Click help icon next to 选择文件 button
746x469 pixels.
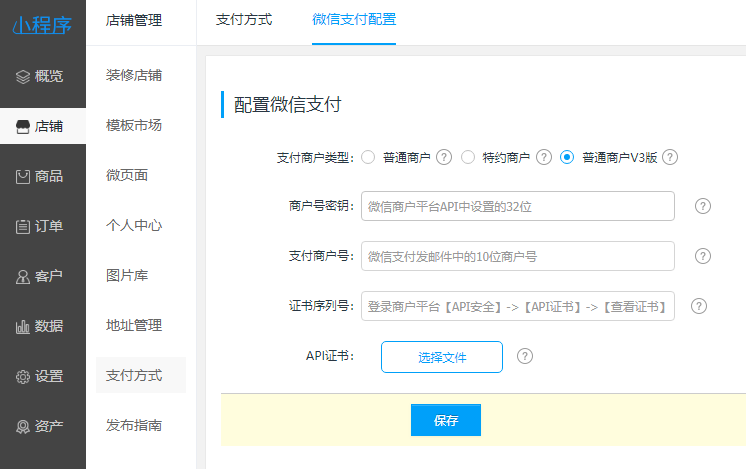tap(525, 356)
